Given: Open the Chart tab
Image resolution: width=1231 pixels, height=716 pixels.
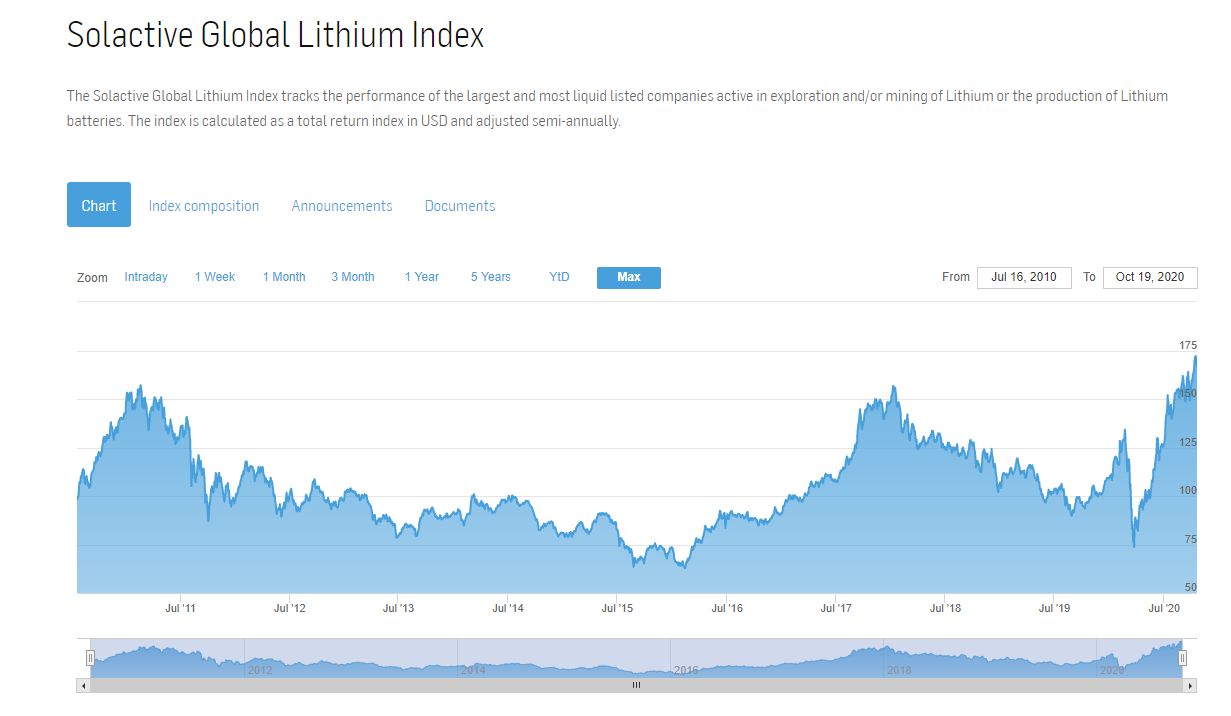Looking at the screenshot, I should pyautogui.click(x=99, y=205).
